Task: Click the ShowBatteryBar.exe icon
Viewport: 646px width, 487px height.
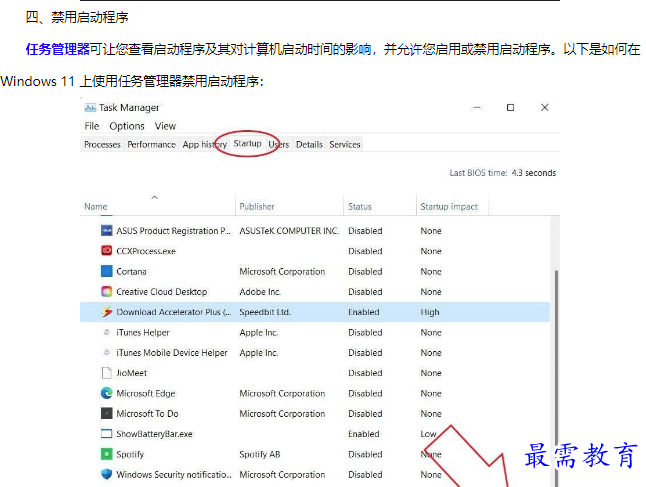Action: [x=107, y=434]
